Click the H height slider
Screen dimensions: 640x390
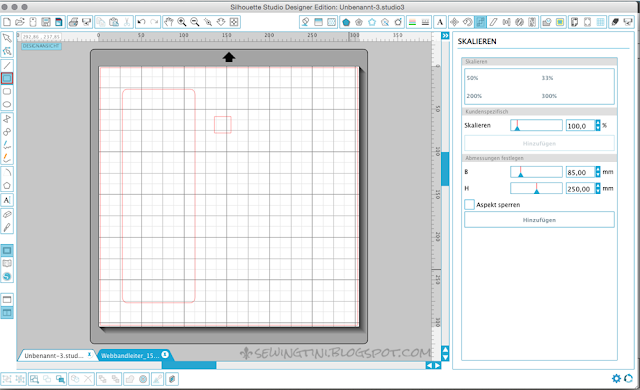coord(536,188)
